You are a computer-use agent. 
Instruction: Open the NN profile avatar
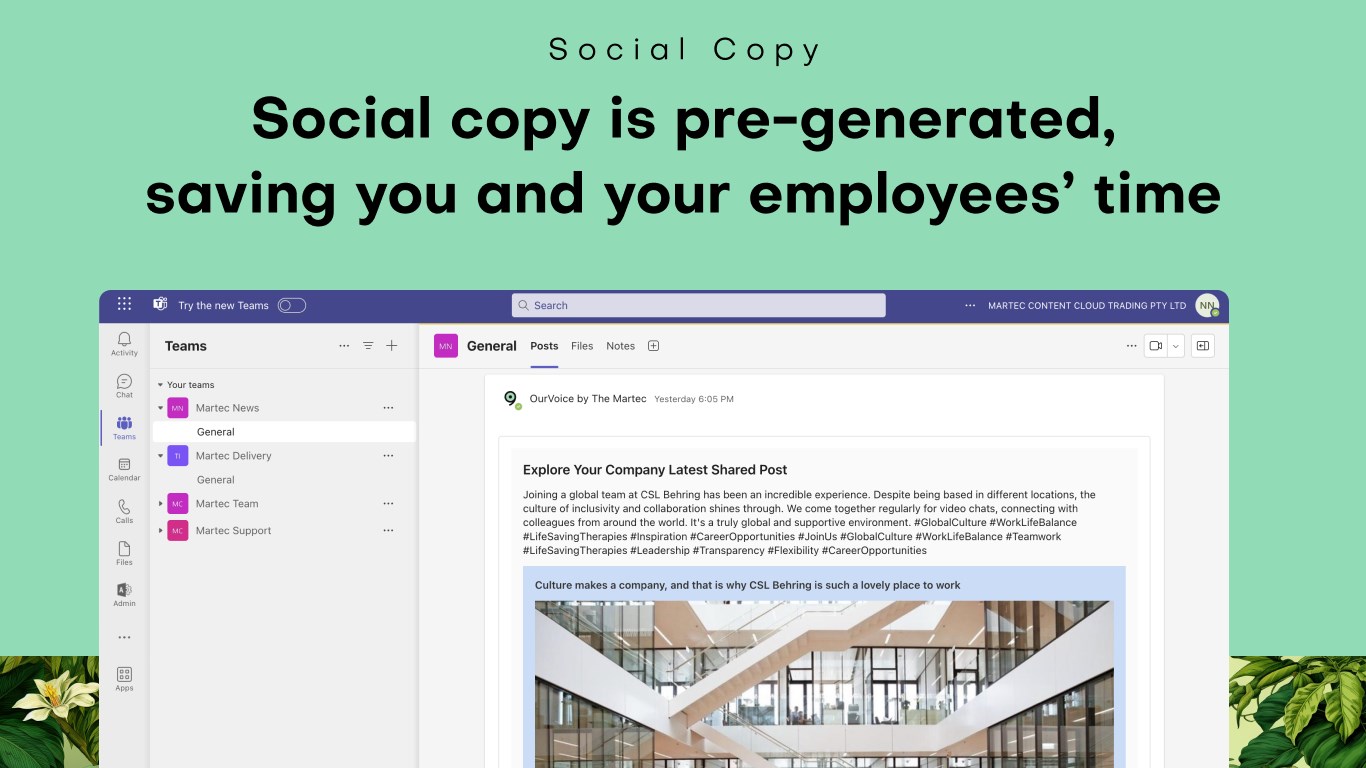[1207, 305]
